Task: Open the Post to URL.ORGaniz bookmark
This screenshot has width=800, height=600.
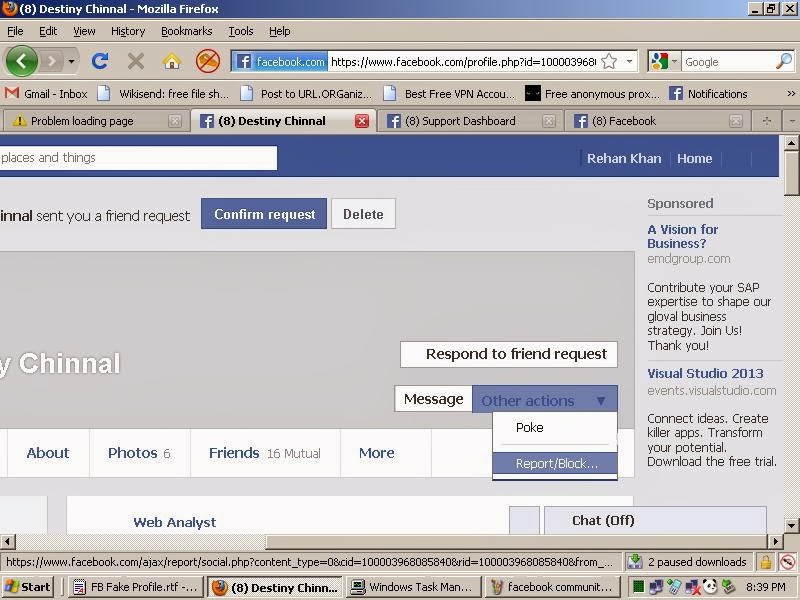Action: [x=306, y=94]
